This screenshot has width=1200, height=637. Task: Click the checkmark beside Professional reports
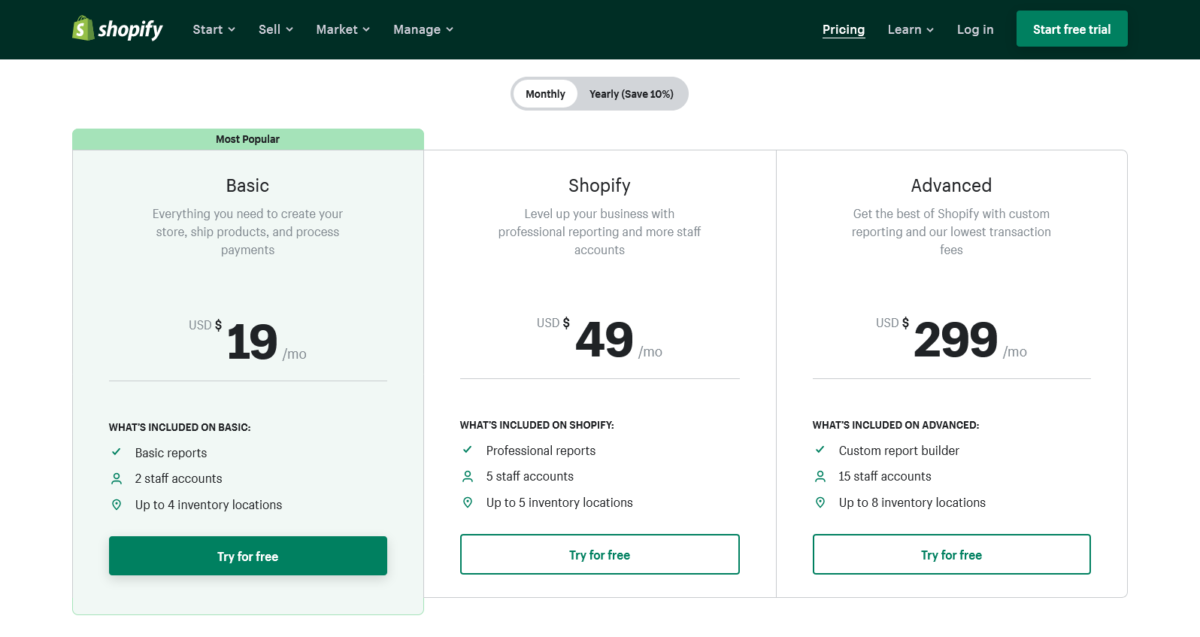pos(467,450)
